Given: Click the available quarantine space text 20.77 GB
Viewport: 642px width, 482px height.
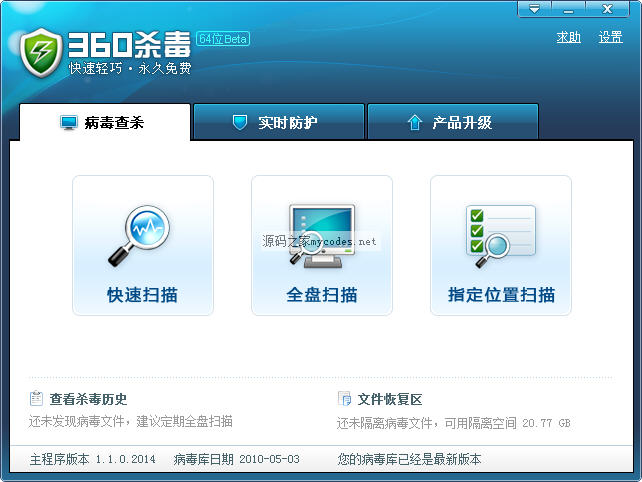Looking at the screenshot, I should pos(546,423).
